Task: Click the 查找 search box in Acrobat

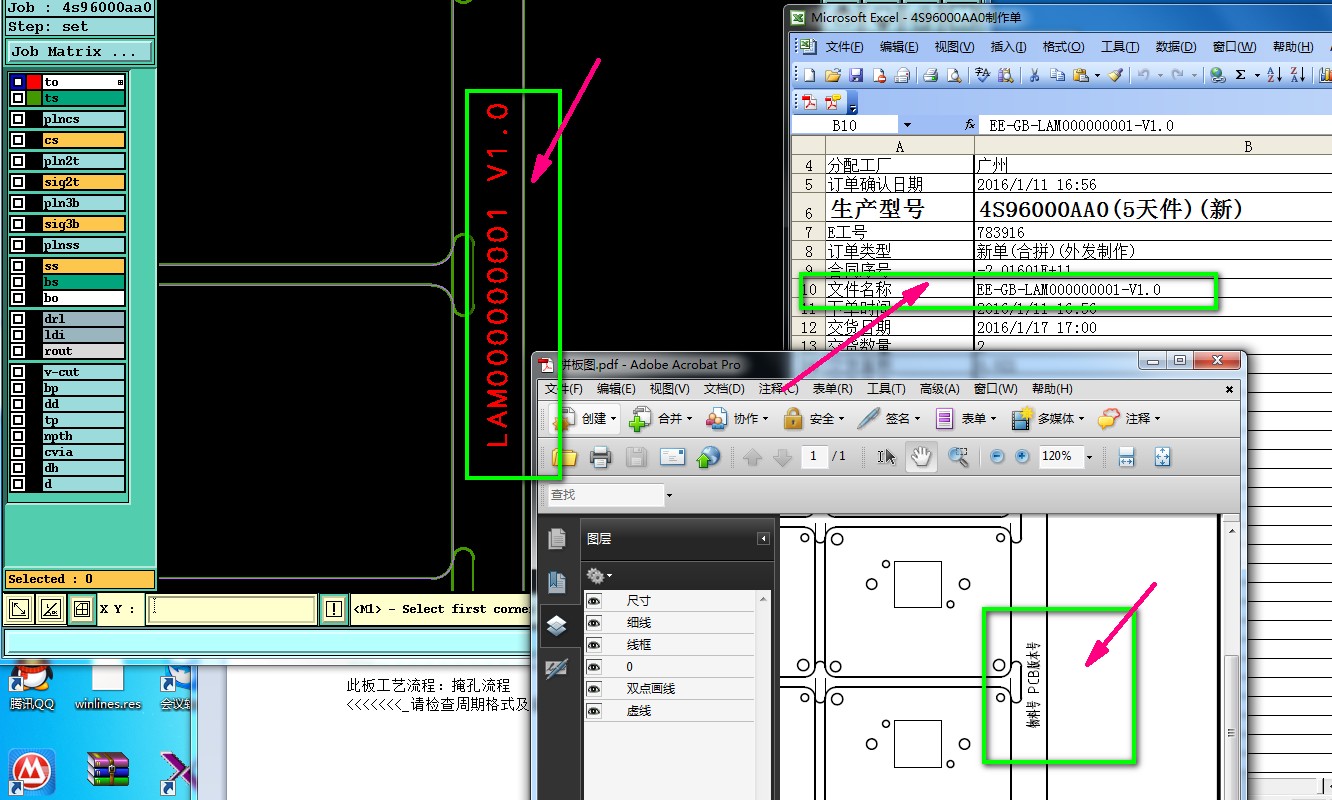Action: [605, 495]
